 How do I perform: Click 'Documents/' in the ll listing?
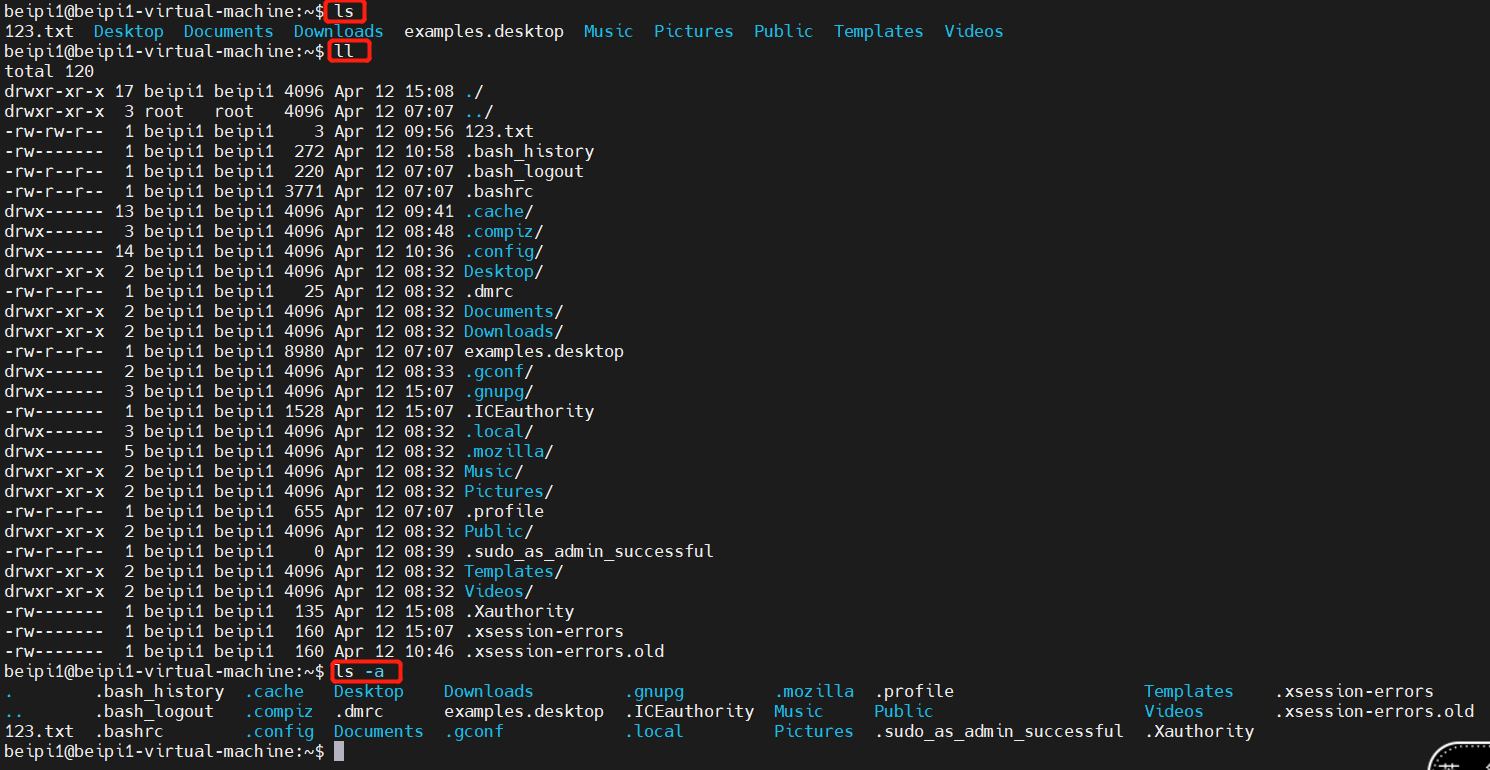514,311
